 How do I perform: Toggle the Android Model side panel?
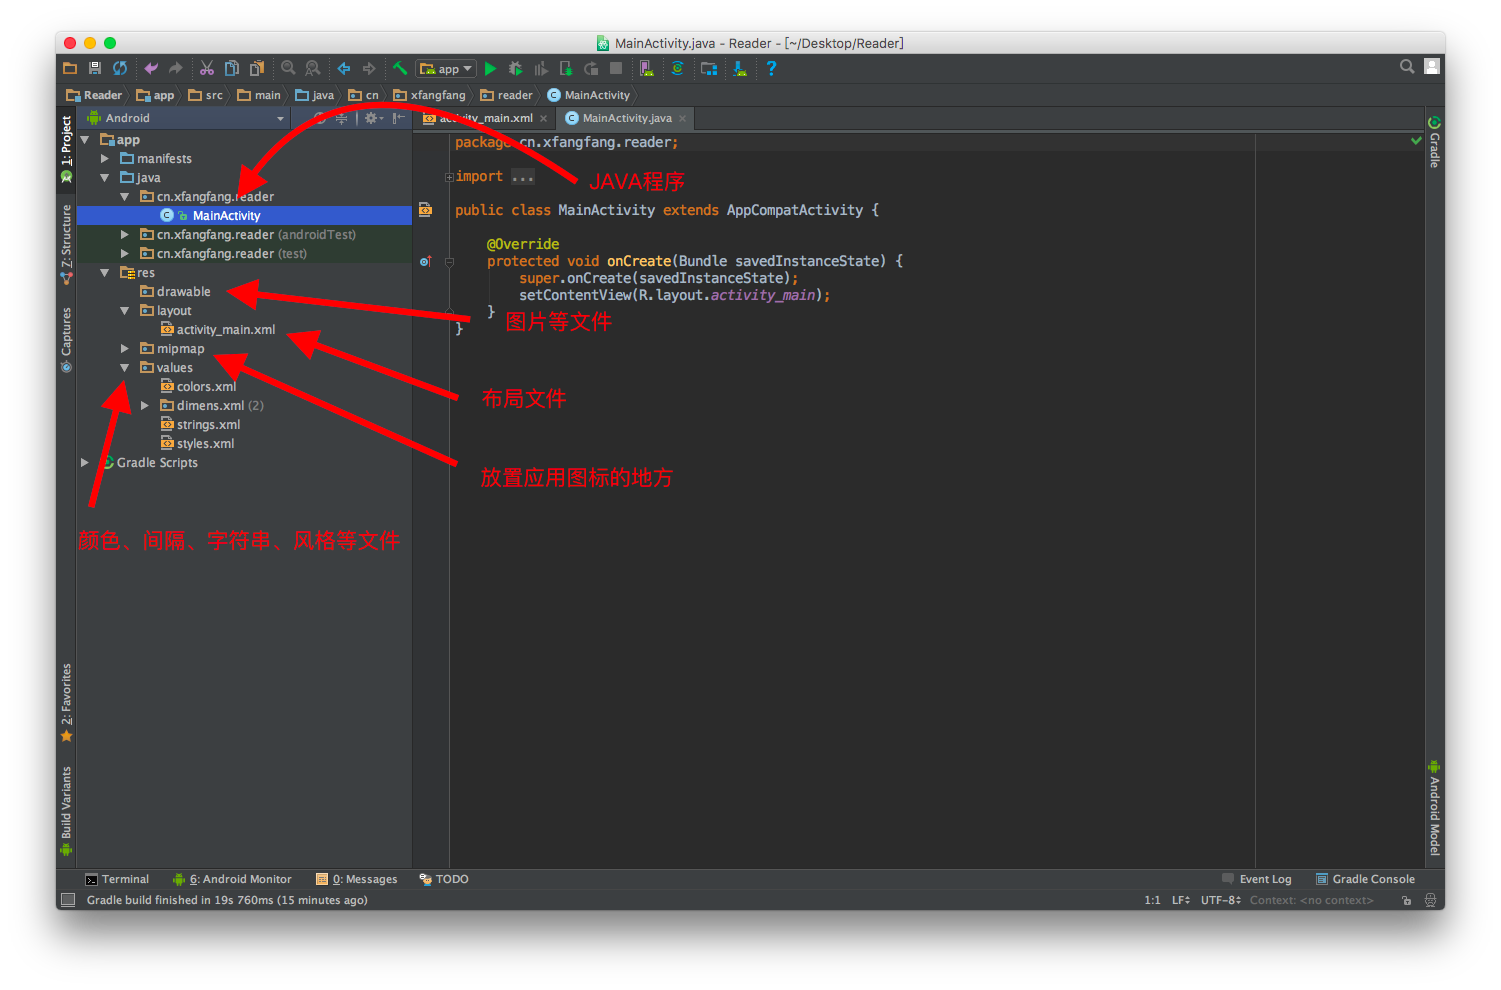point(1434,808)
